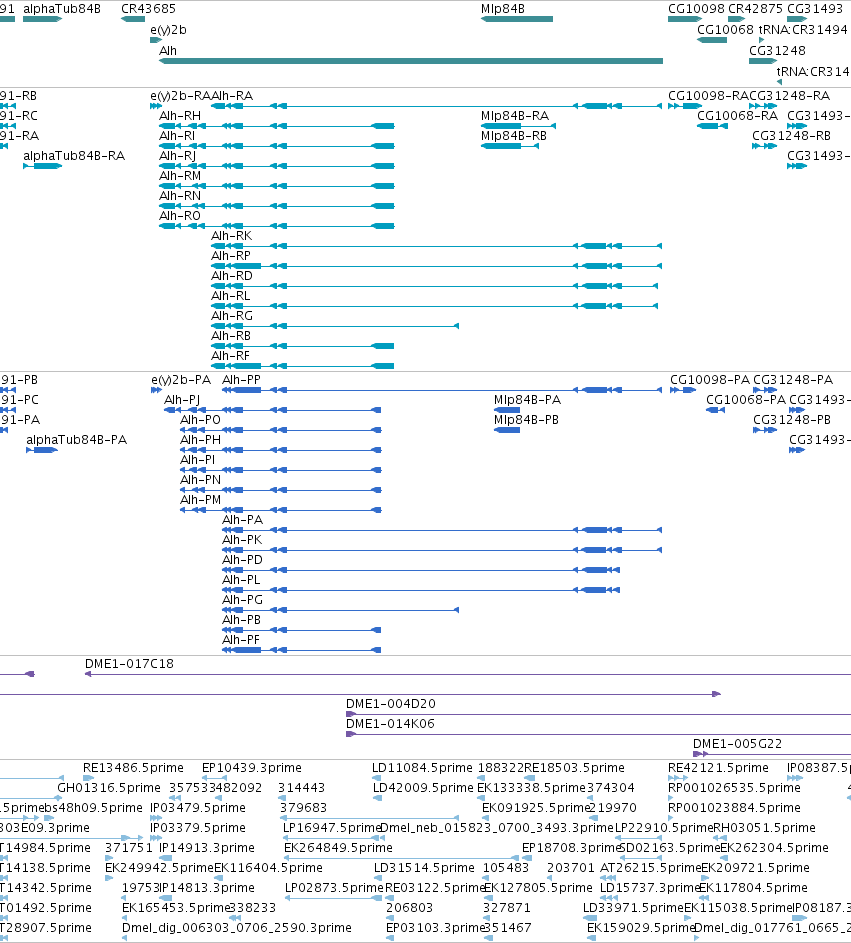This screenshot has height=943, width=851.
Task: Select the Alh-PM protein label
Action: coord(200,500)
